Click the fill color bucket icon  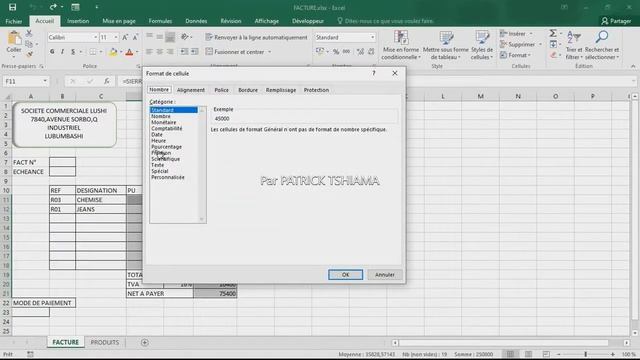(113, 52)
